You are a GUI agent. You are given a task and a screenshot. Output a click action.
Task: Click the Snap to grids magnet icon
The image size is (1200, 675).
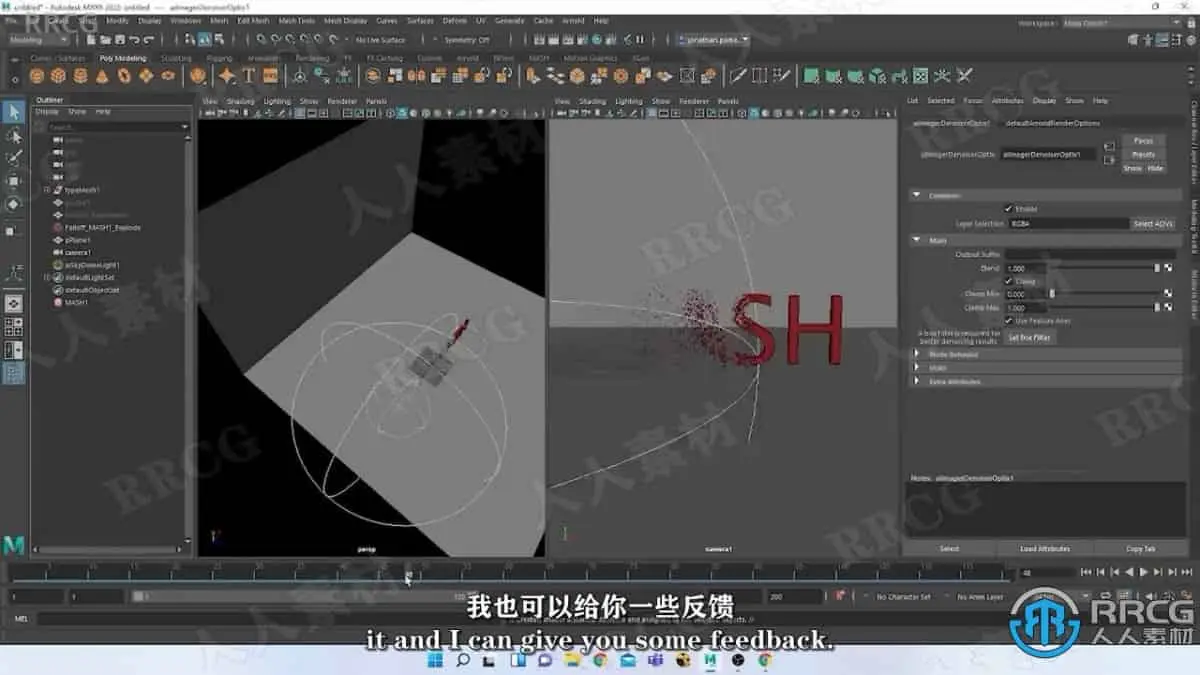(x=260, y=41)
